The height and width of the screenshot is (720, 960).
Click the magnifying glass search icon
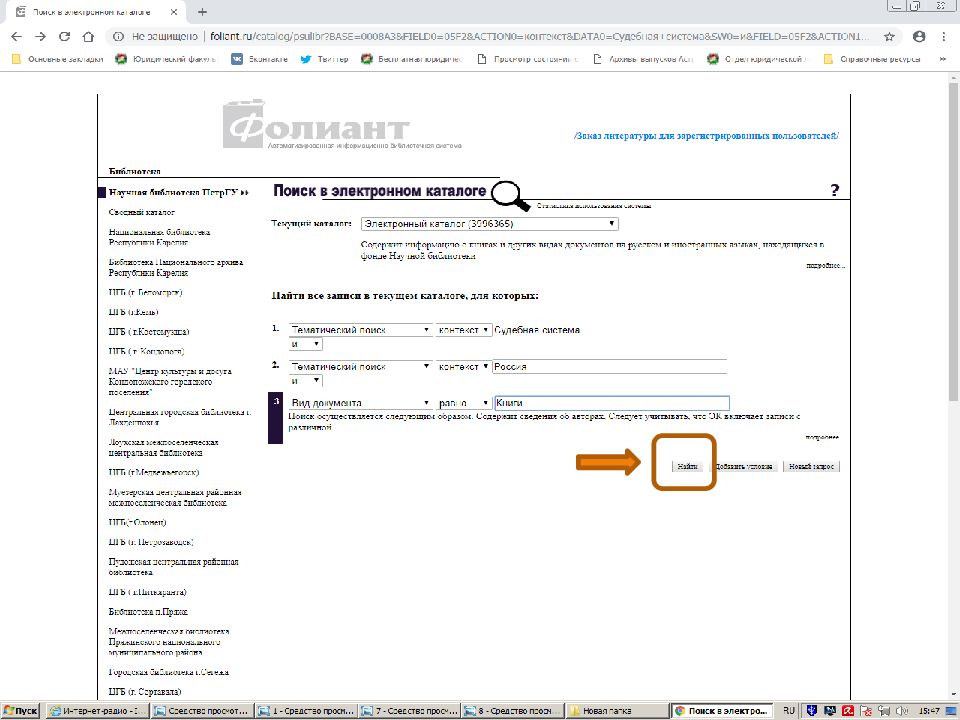(510, 193)
